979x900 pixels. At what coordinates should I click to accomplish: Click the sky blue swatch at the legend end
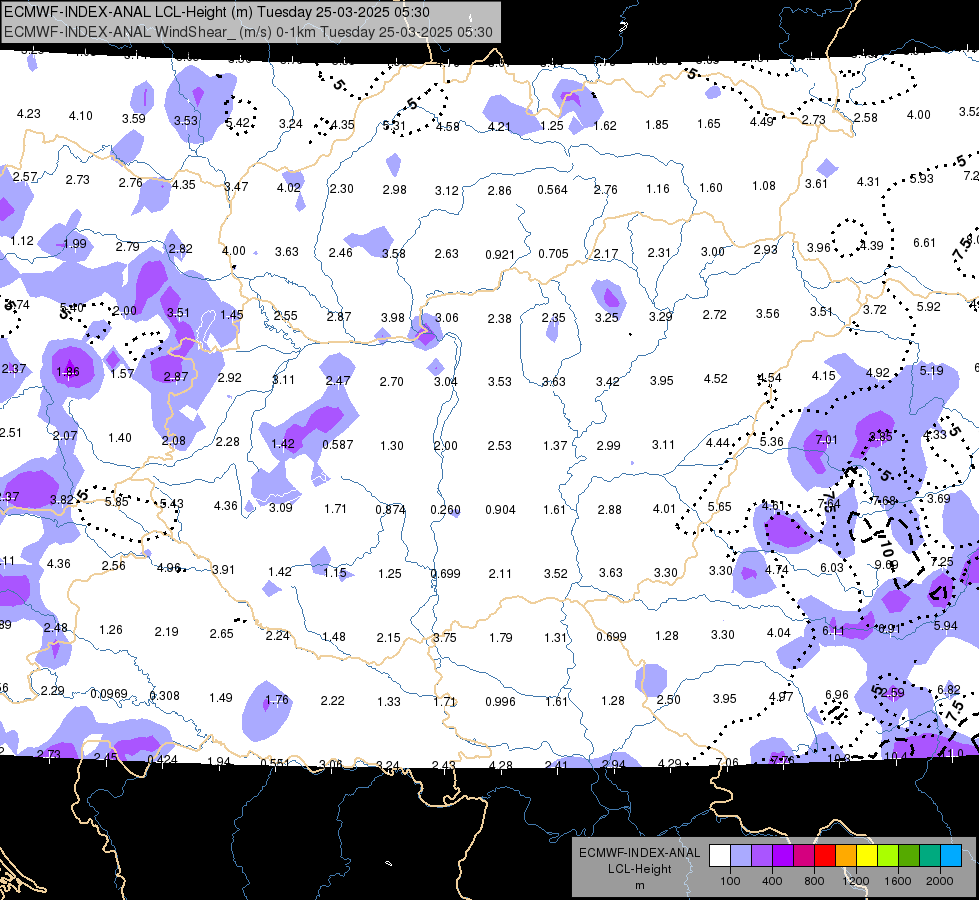point(951,856)
